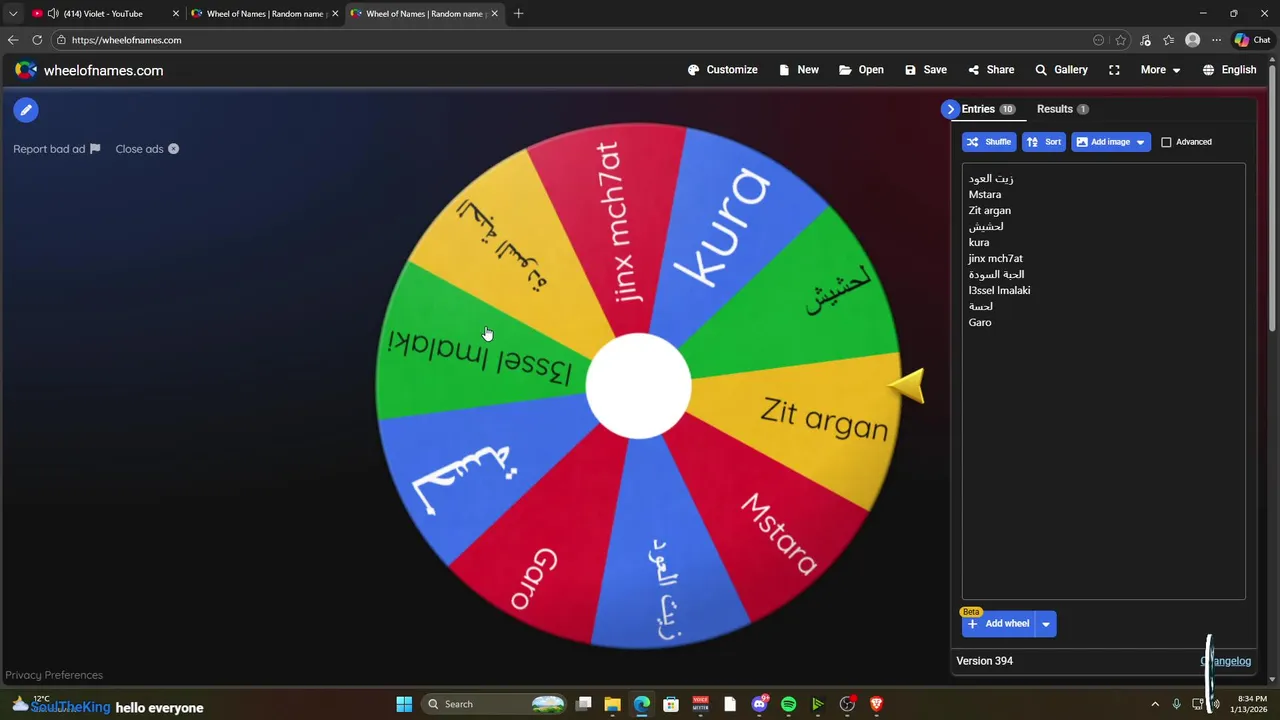The height and width of the screenshot is (720, 1280).
Task: Create a New wheel
Action: click(x=798, y=70)
